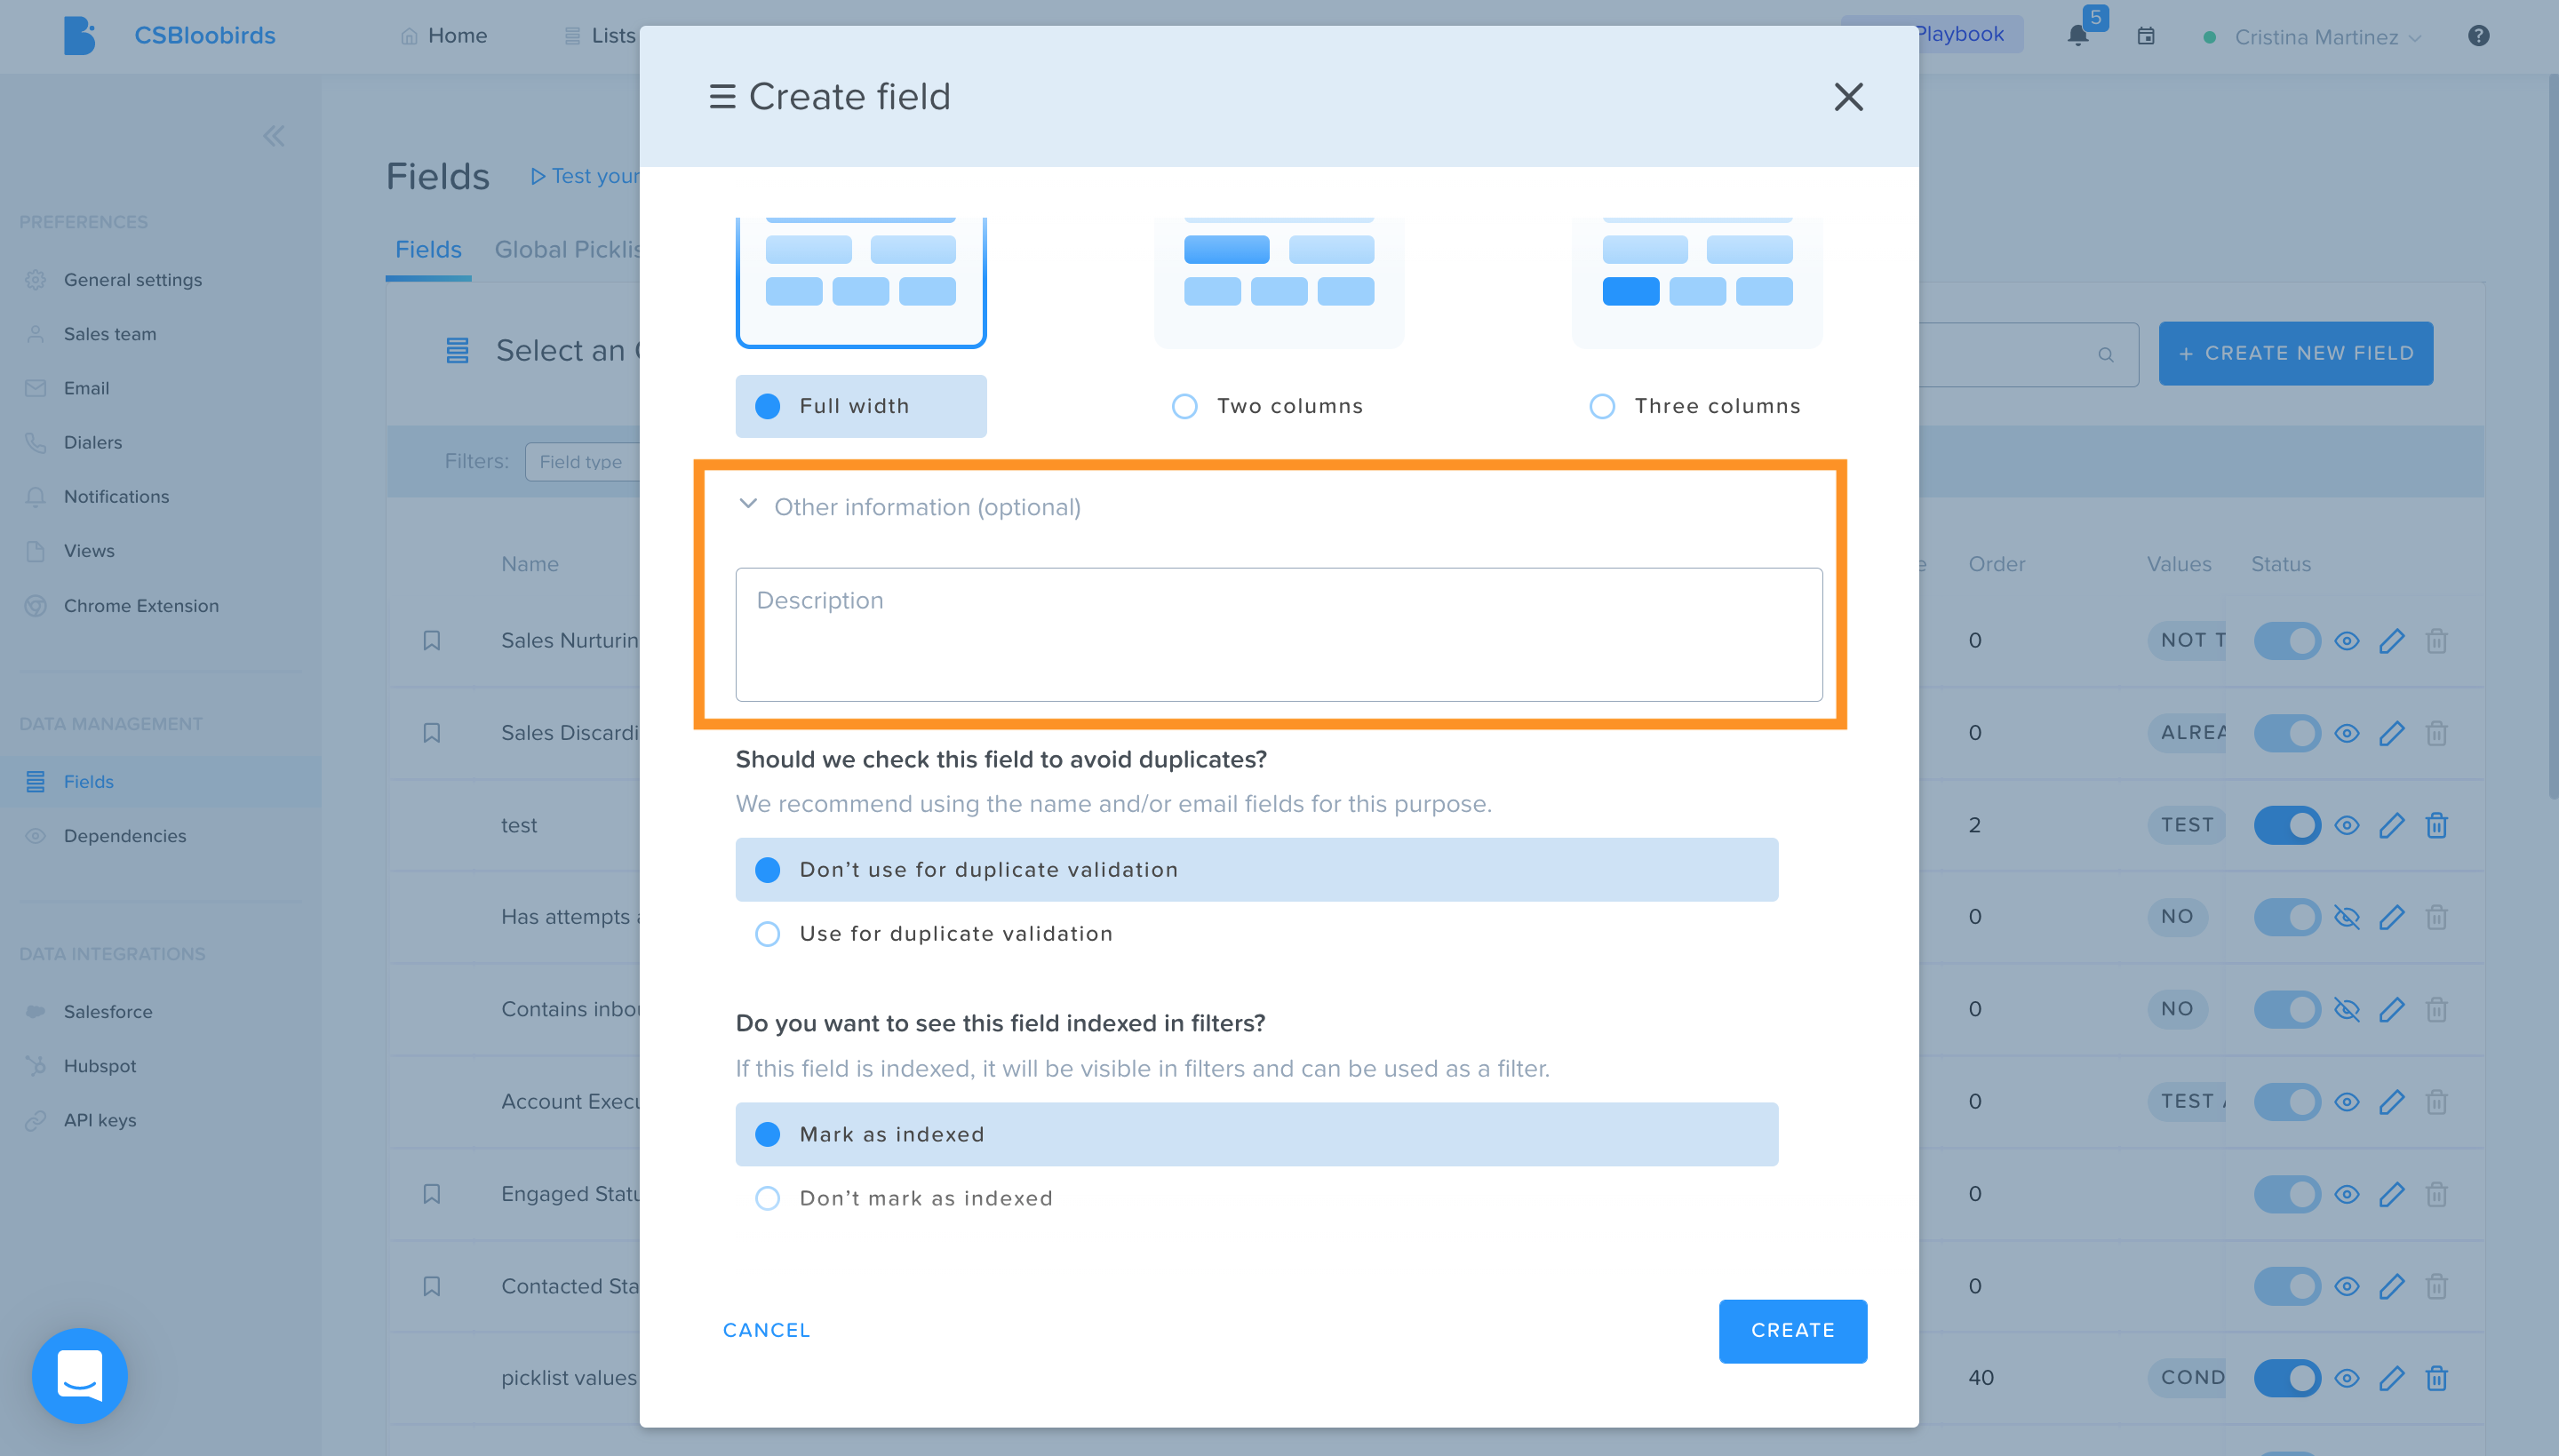Edit the test field with pencil icon
Viewport: 2559px width, 1456px height.
(x=2391, y=825)
